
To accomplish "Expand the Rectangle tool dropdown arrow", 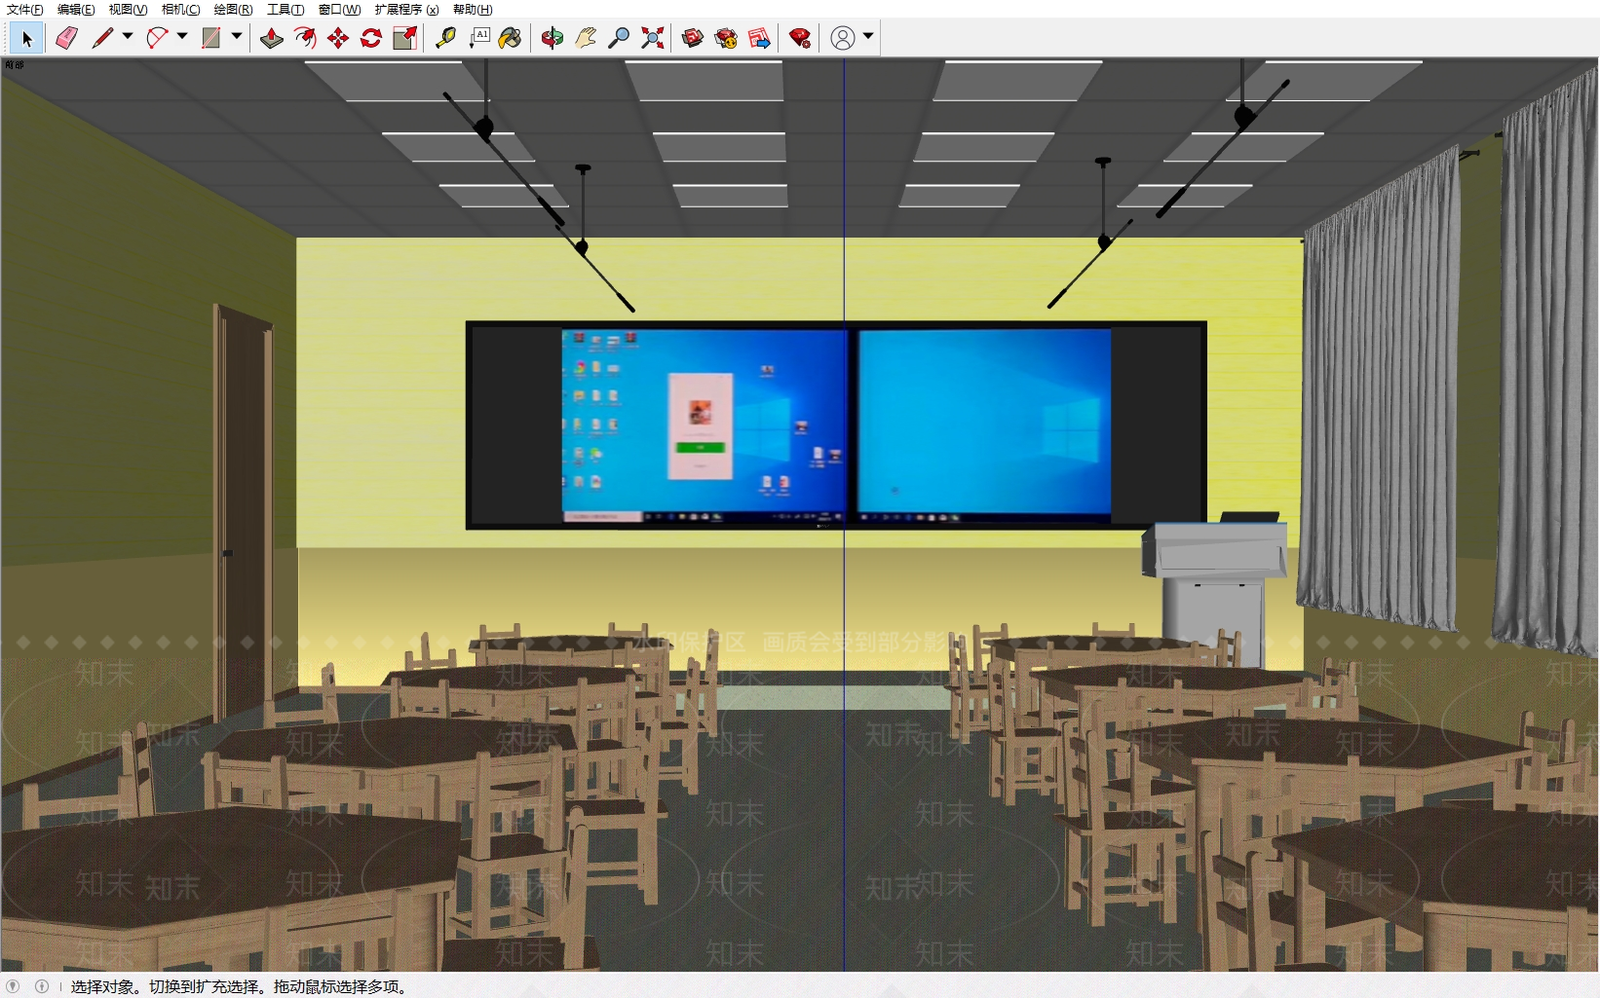I will tap(237, 36).
